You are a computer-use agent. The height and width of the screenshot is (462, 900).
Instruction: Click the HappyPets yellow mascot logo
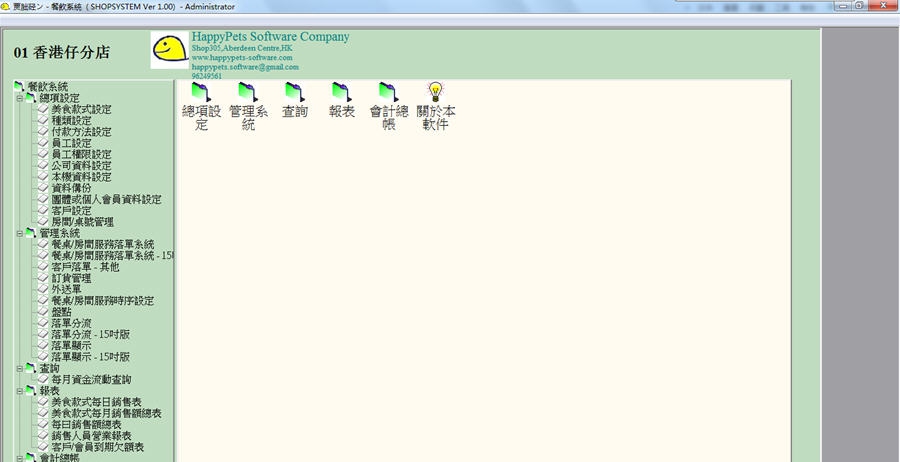coord(169,50)
